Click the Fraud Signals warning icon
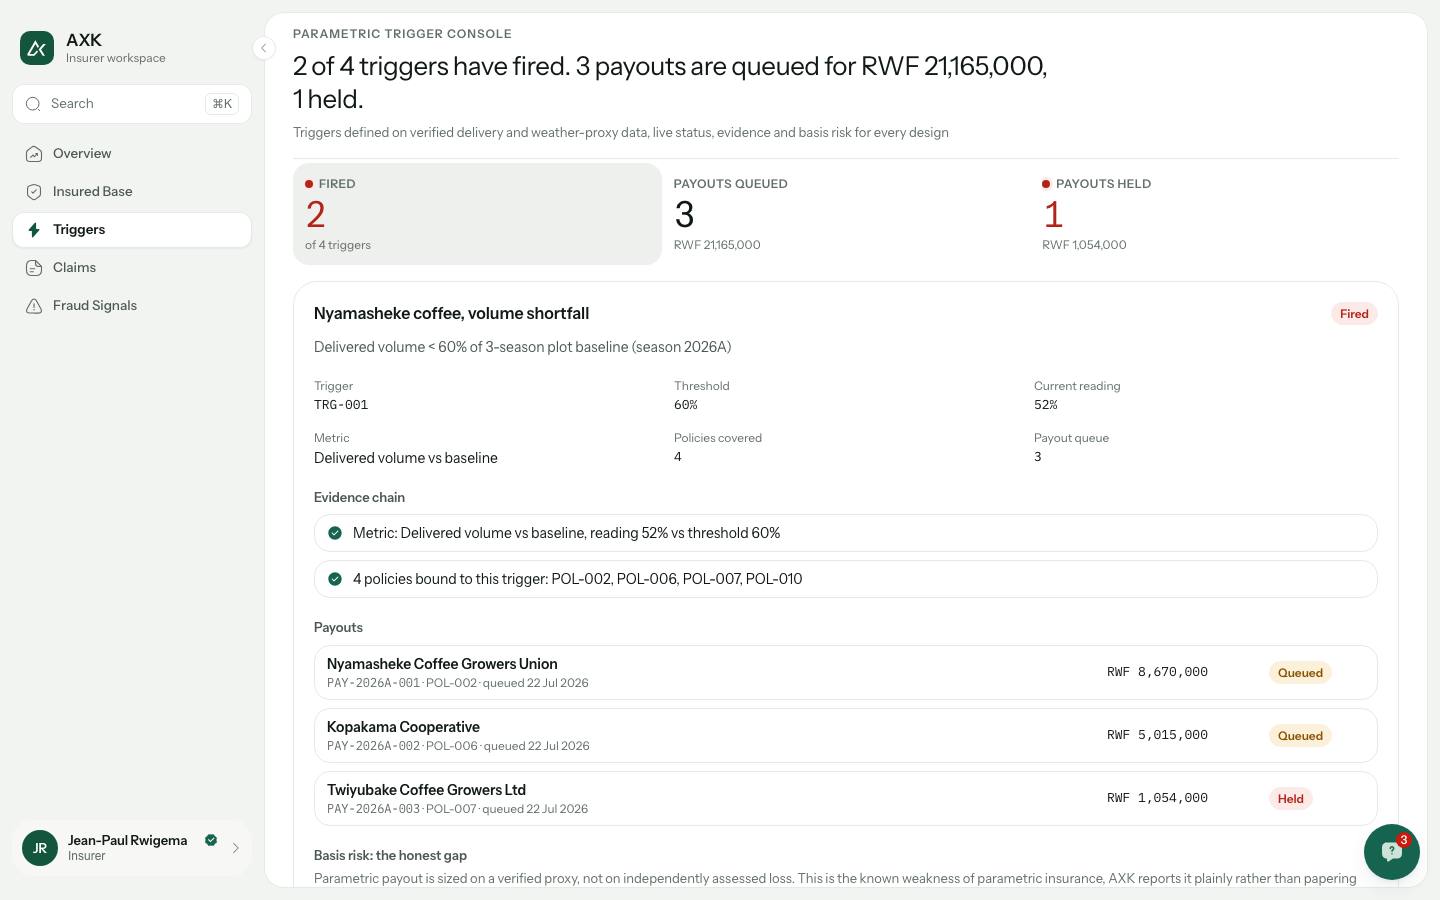This screenshot has width=1440, height=900. (x=34, y=306)
